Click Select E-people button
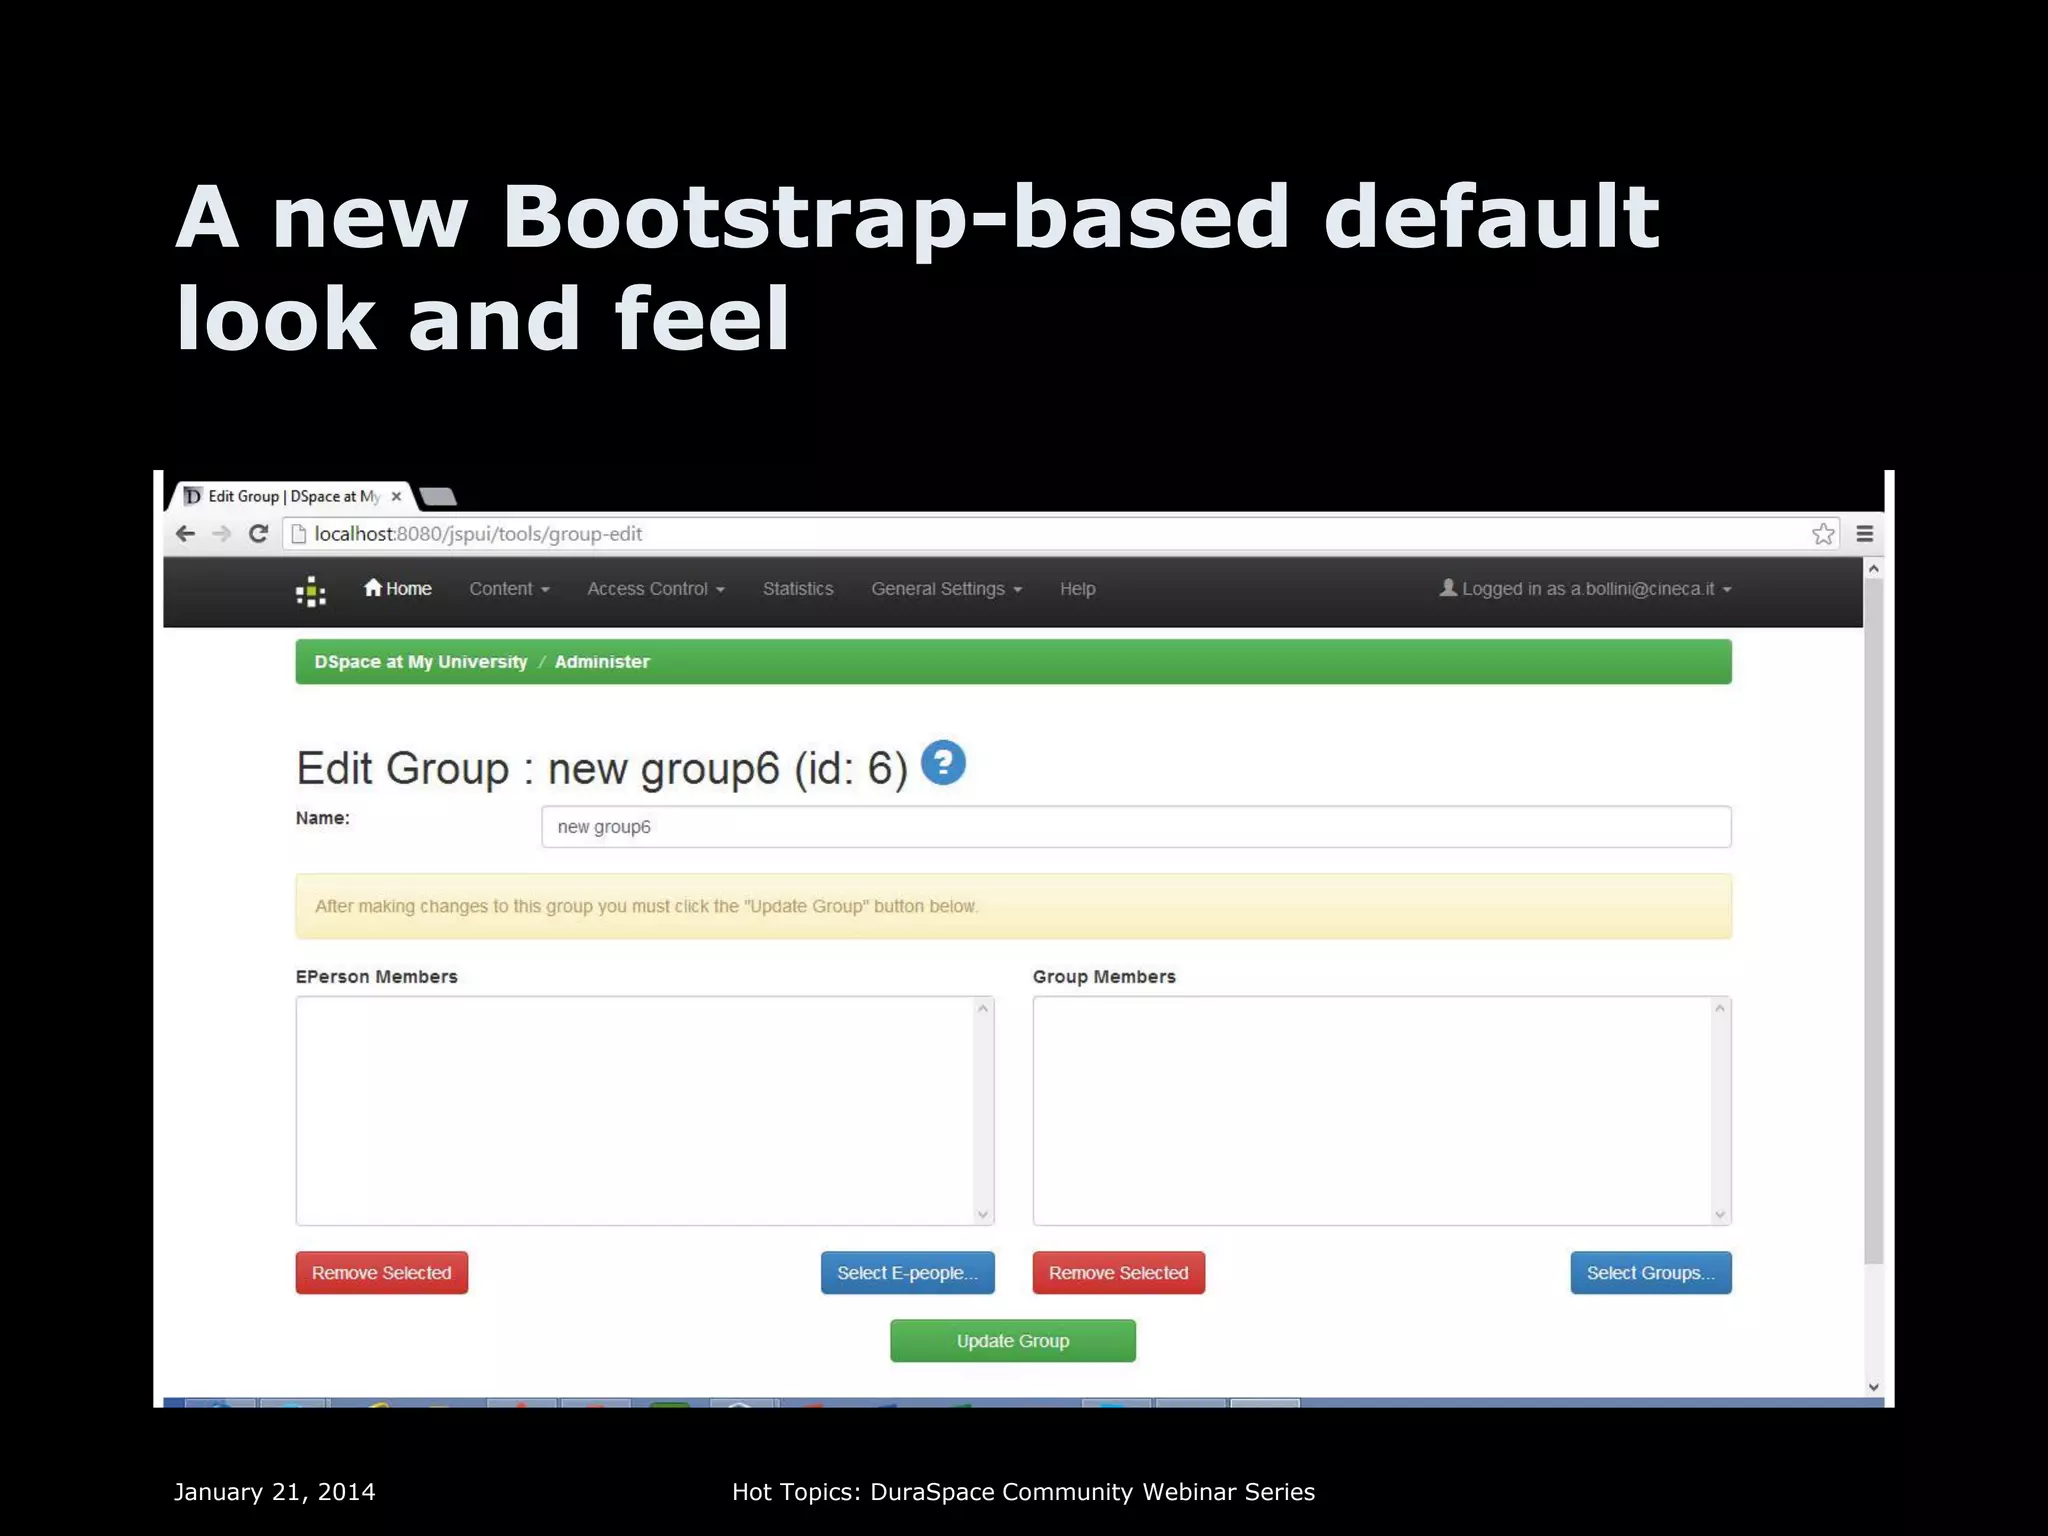2048x1536 pixels. click(x=908, y=1273)
